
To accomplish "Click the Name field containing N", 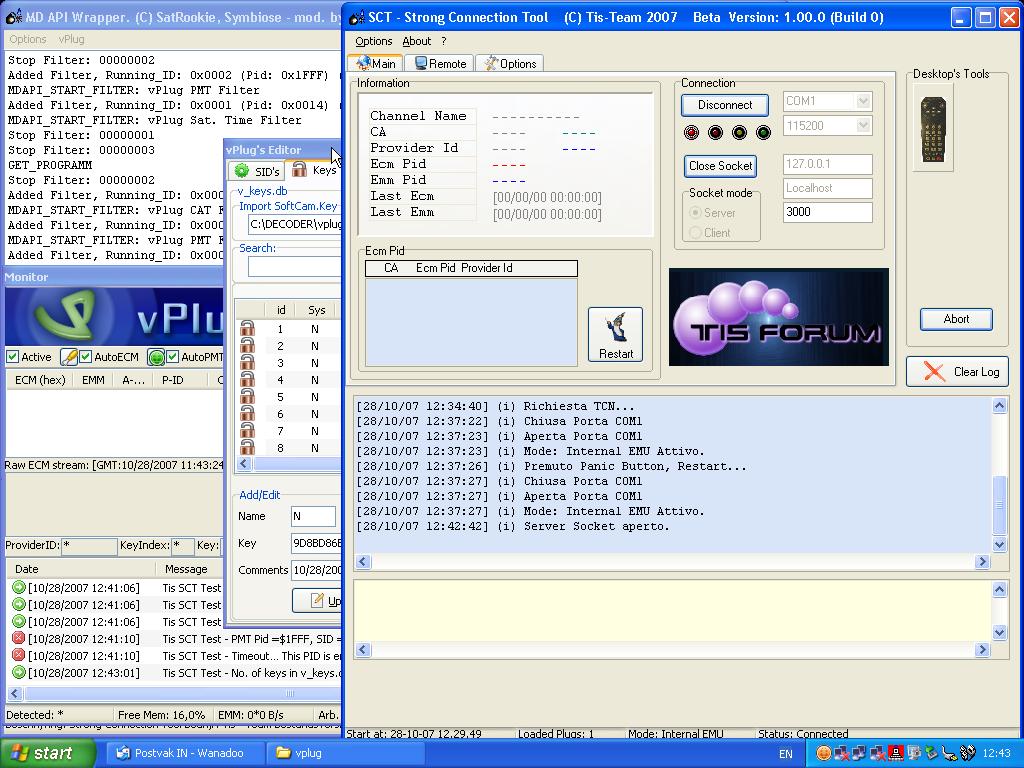I will [313, 516].
